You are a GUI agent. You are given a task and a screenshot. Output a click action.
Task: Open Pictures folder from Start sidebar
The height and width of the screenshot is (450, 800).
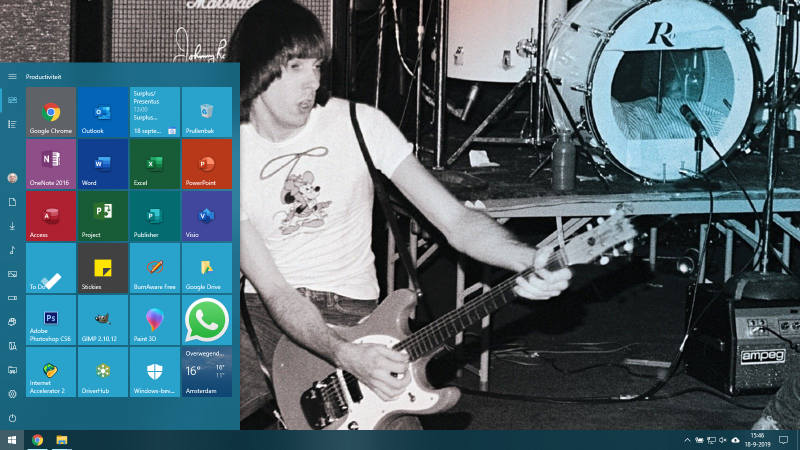[12, 274]
